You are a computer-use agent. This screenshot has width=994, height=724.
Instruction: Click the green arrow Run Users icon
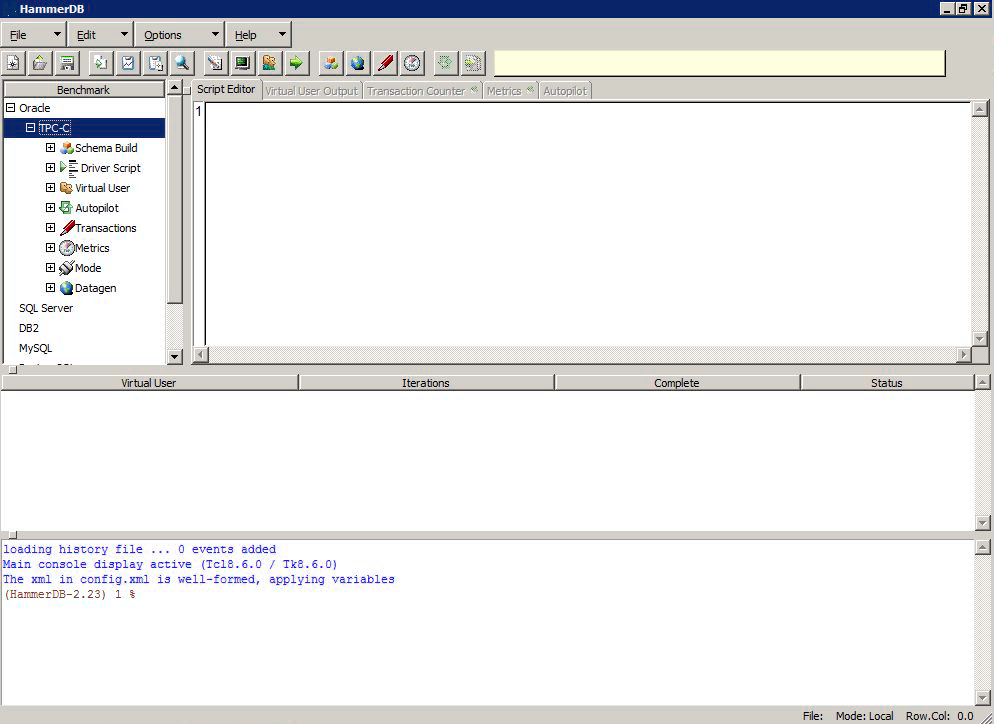click(x=296, y=63)
